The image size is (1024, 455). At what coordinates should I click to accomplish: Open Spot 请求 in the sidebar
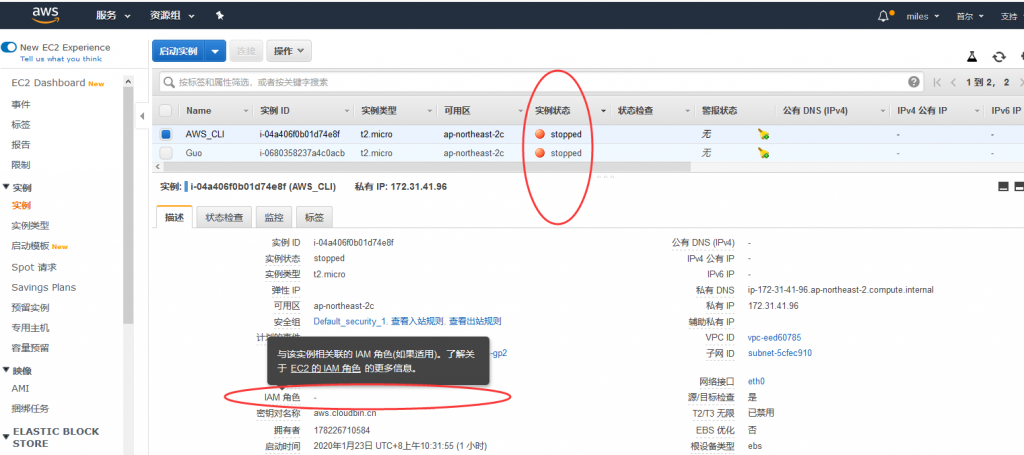click(34, 267)
